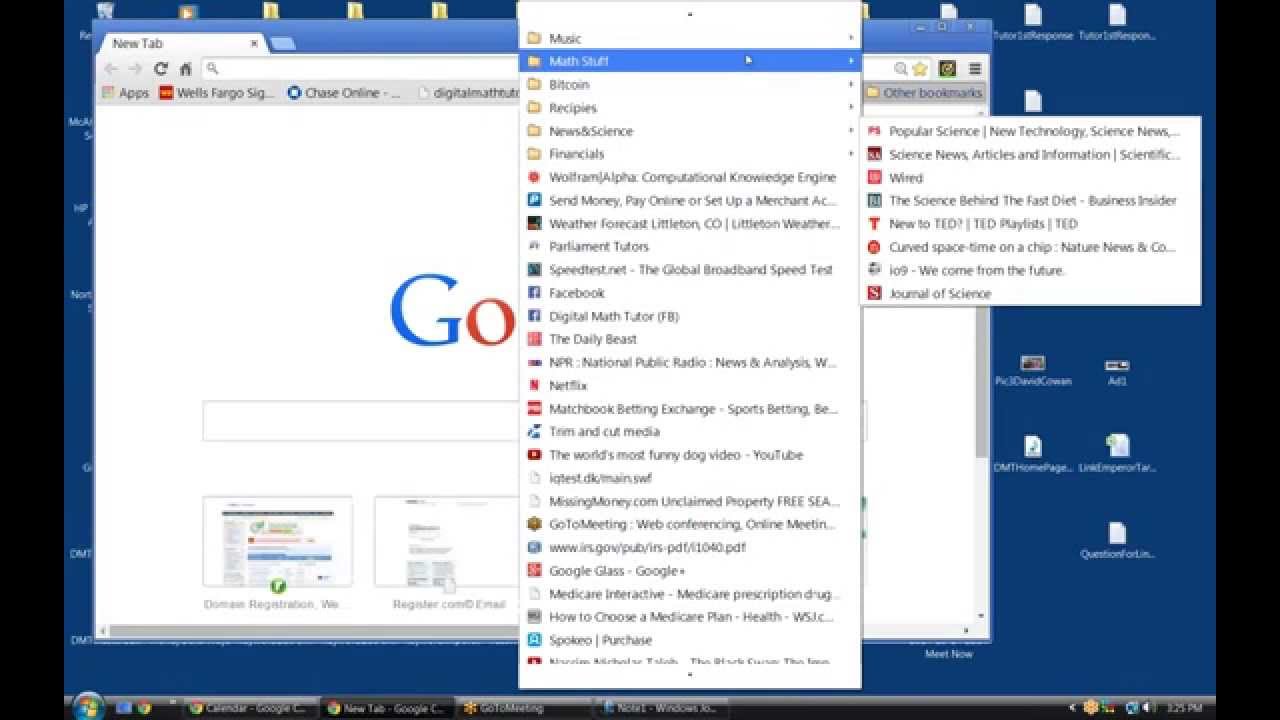Select Medicare Interactive bookmark entry
The image size is (1280, 720).
[690, 594]
